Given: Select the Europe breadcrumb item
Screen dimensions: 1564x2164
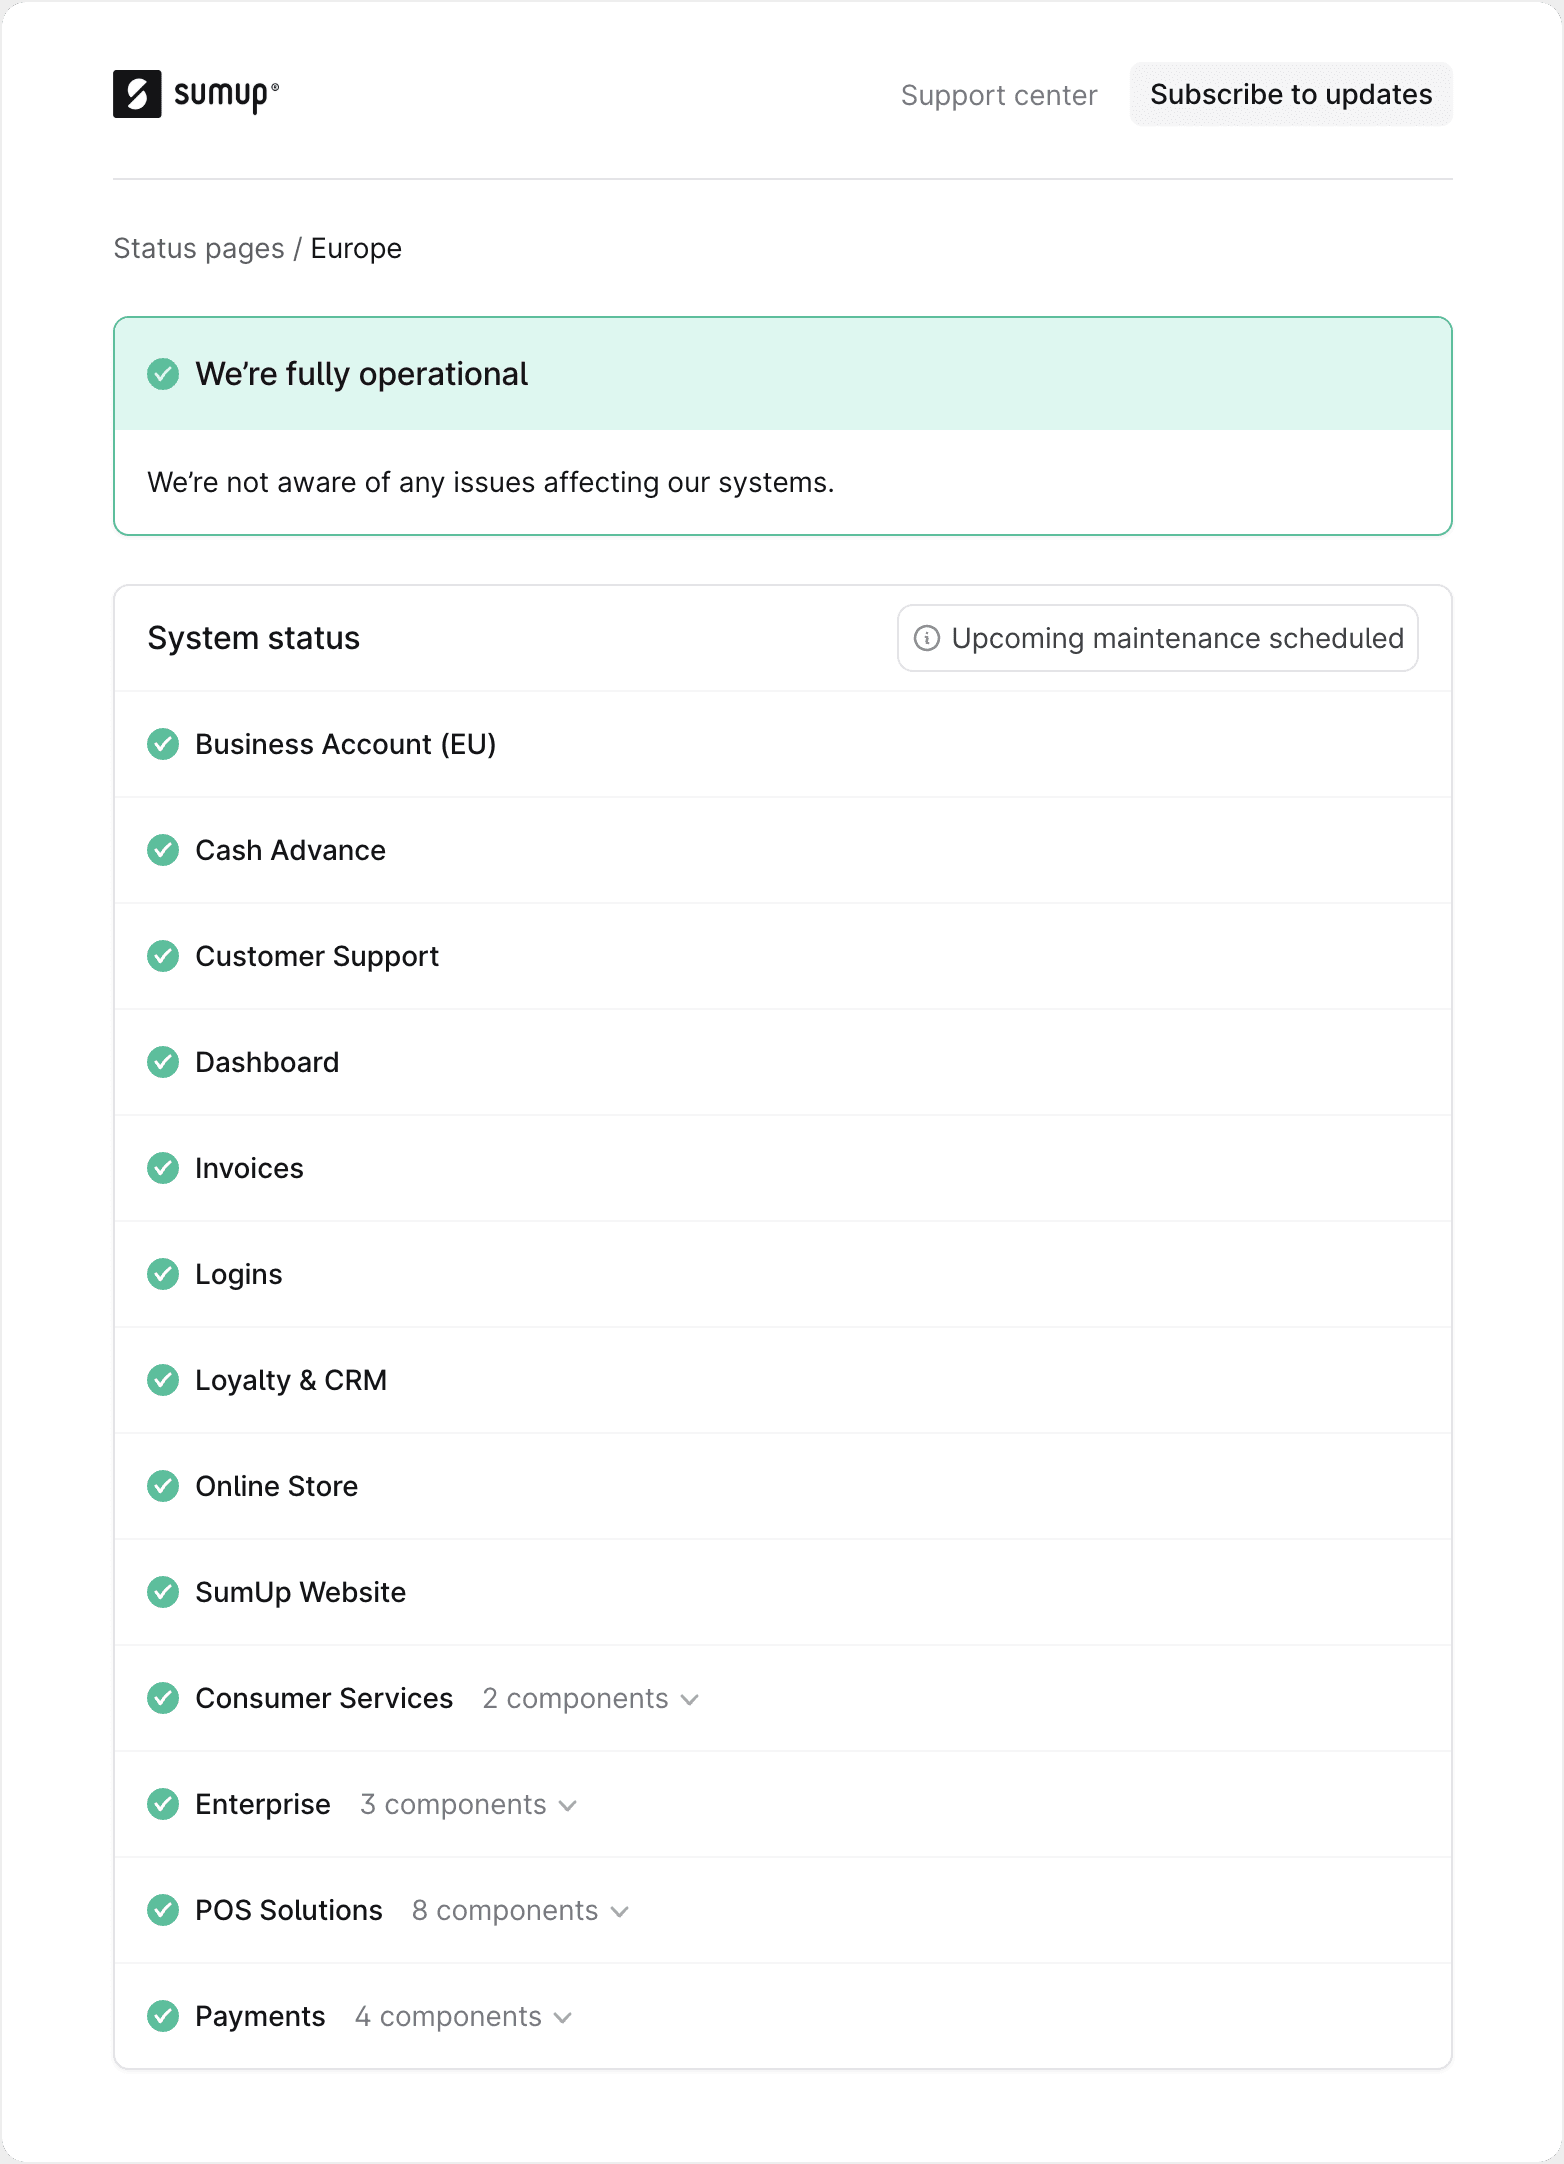Looking at the screenshot, I should pos(356,248).
